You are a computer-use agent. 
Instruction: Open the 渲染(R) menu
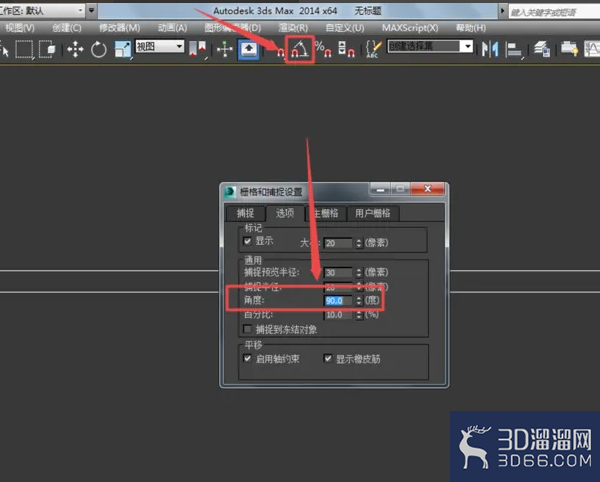pos(293,28)
